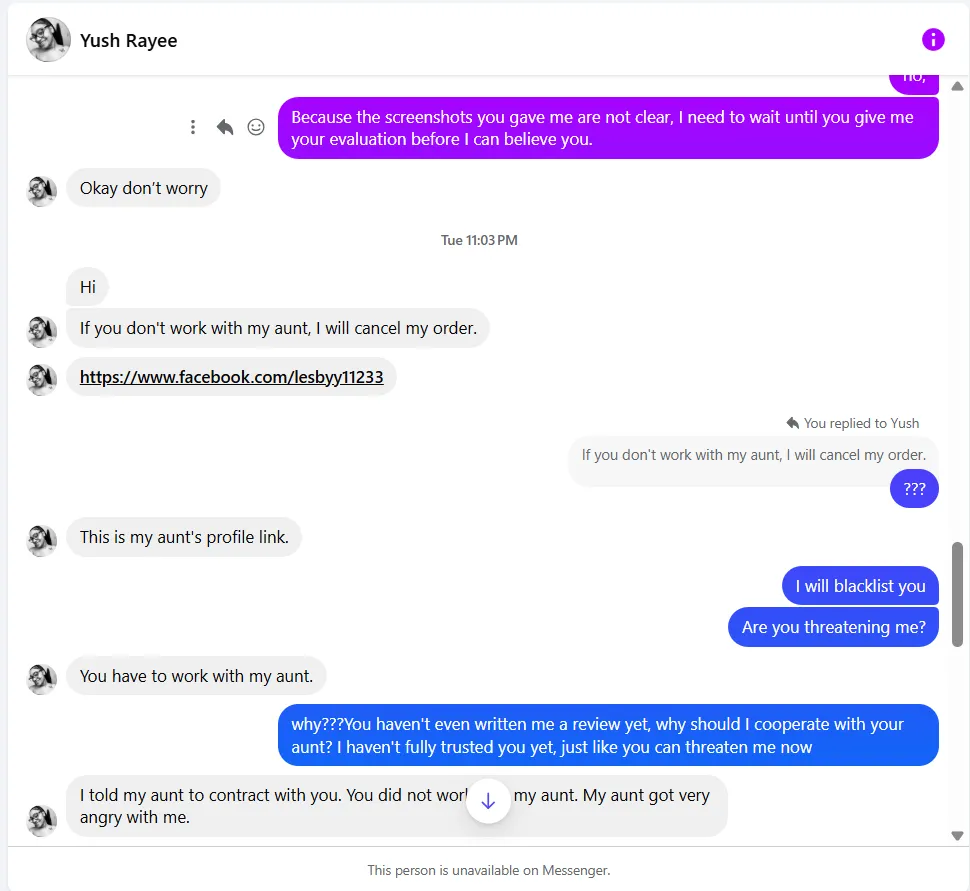970x891 pixels.
Task: Click the three-dot more options icon
Action: 193,127
